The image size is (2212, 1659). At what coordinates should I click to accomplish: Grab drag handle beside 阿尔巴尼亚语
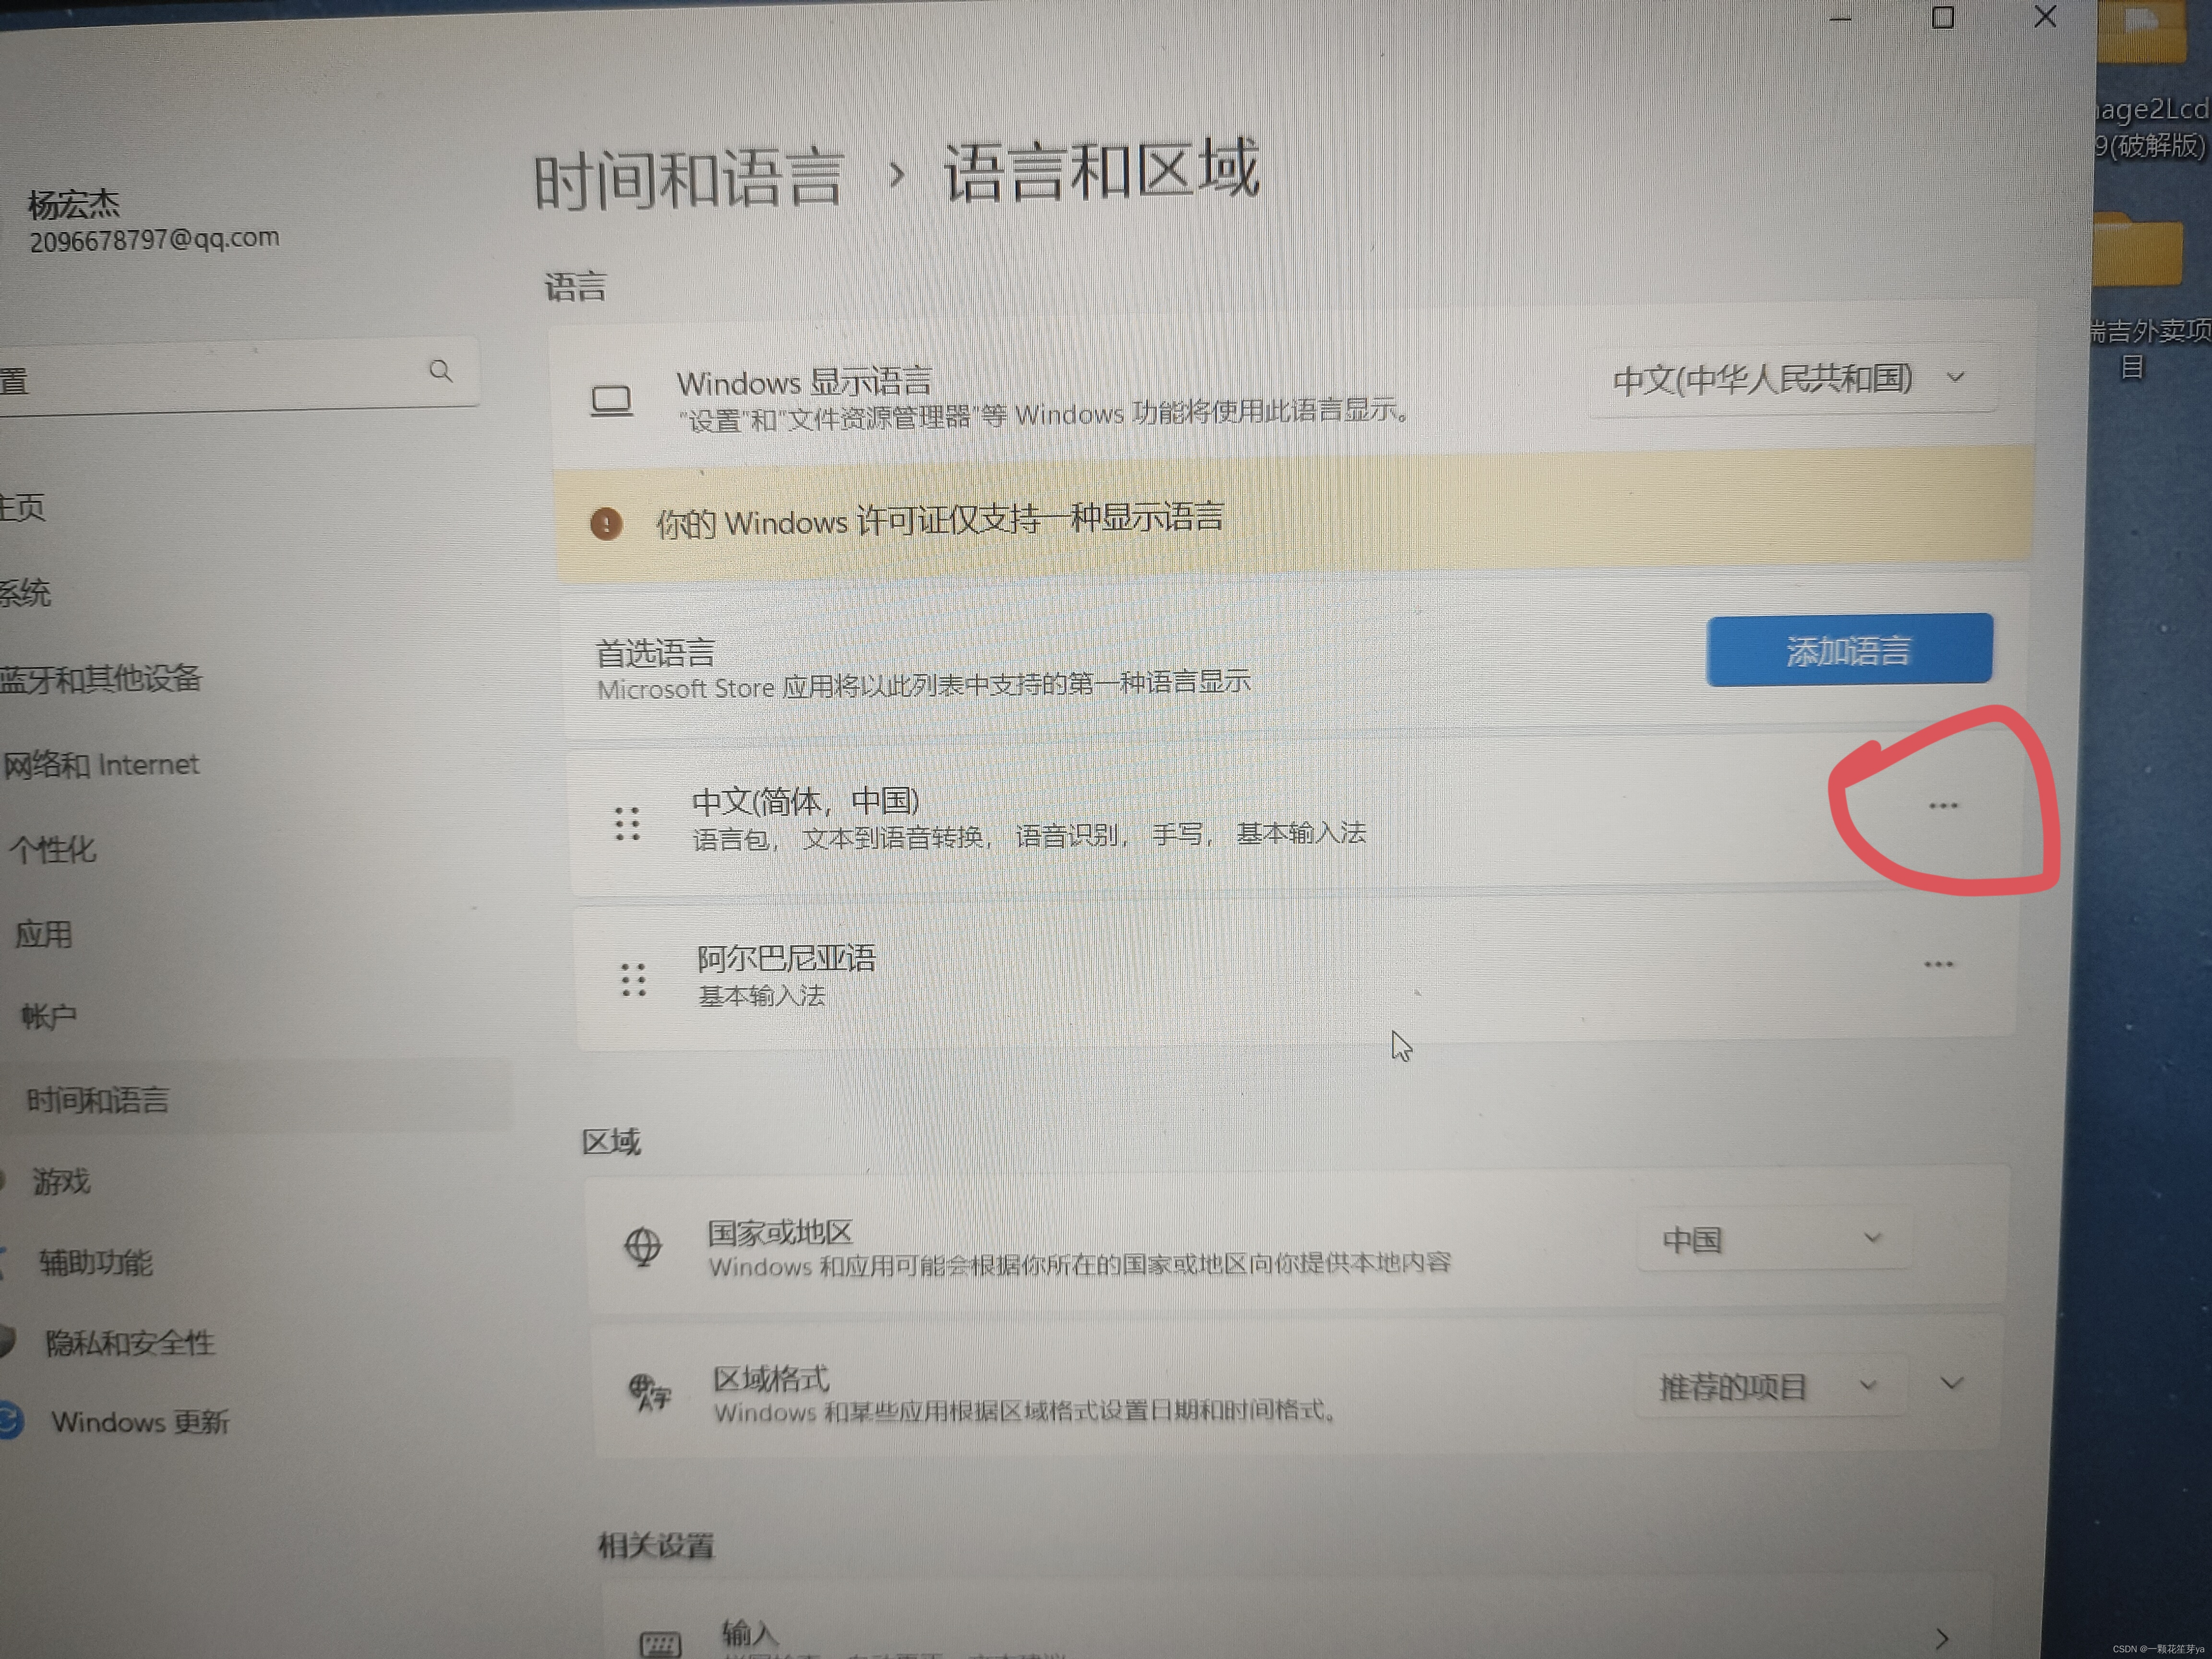tap(633, 980)
